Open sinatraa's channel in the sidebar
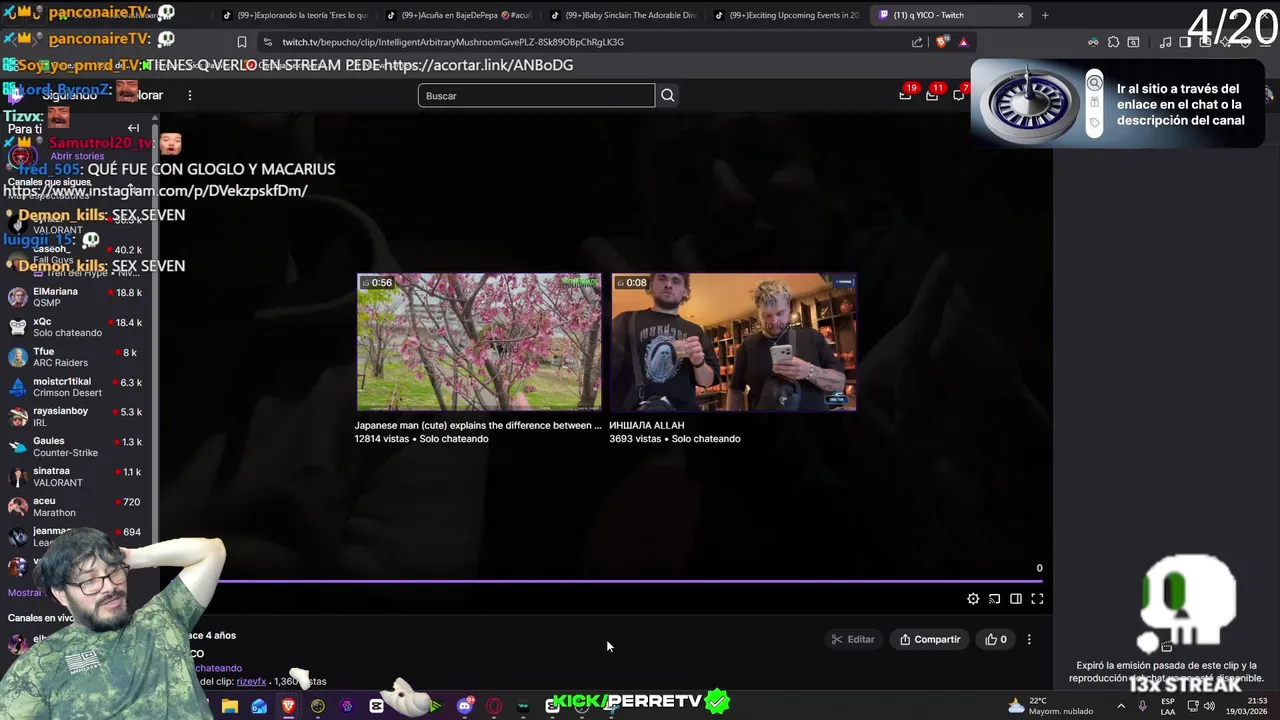This screenshot has height=720, width=1280. pyautogui.click(x=75, y=476)
